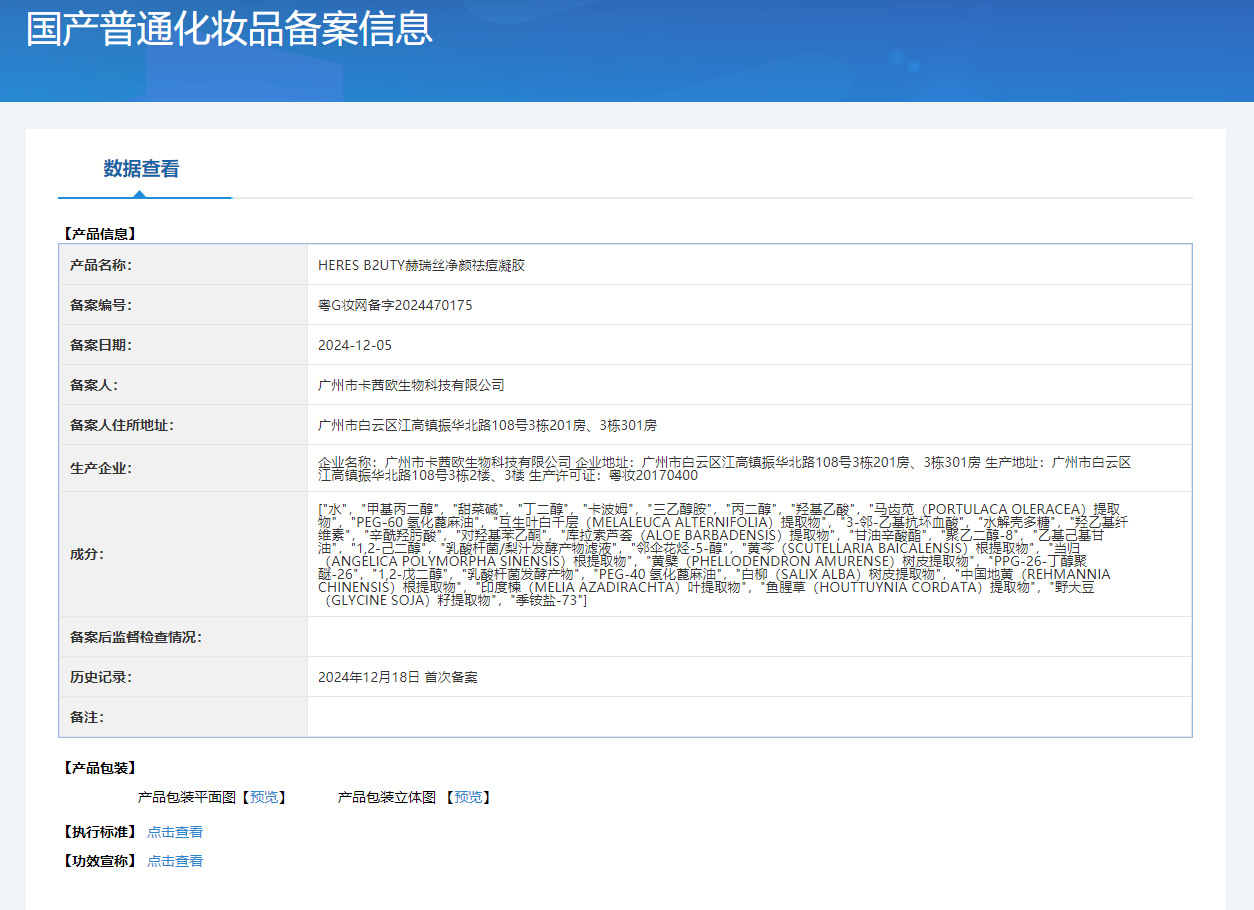Click the 生产企业 row label
The image size is (1254, 910).
tap(101, 468)
